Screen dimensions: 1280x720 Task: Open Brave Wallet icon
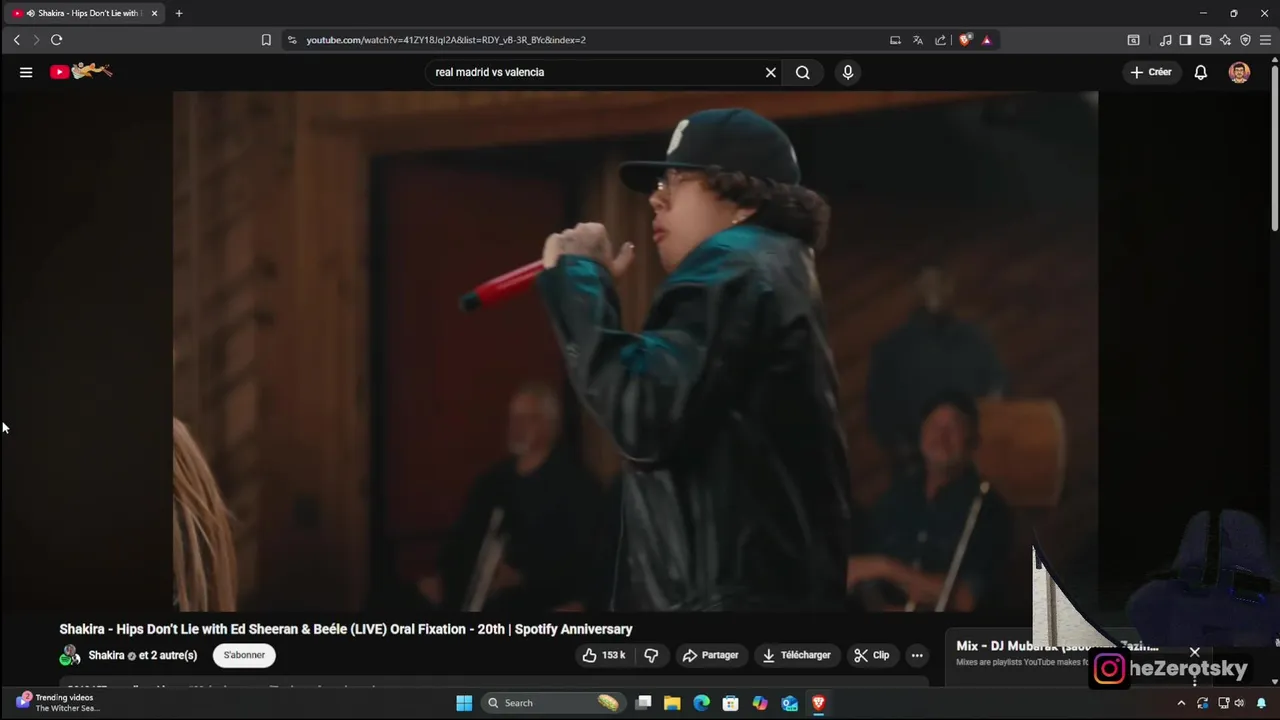[1205, 40]
